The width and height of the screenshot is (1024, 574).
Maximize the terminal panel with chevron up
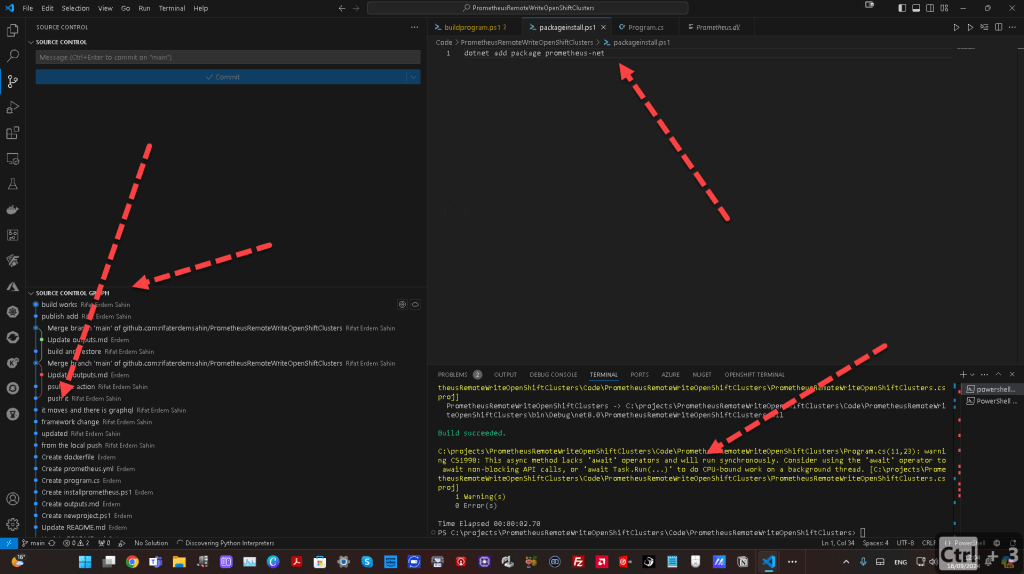point(998,375)
